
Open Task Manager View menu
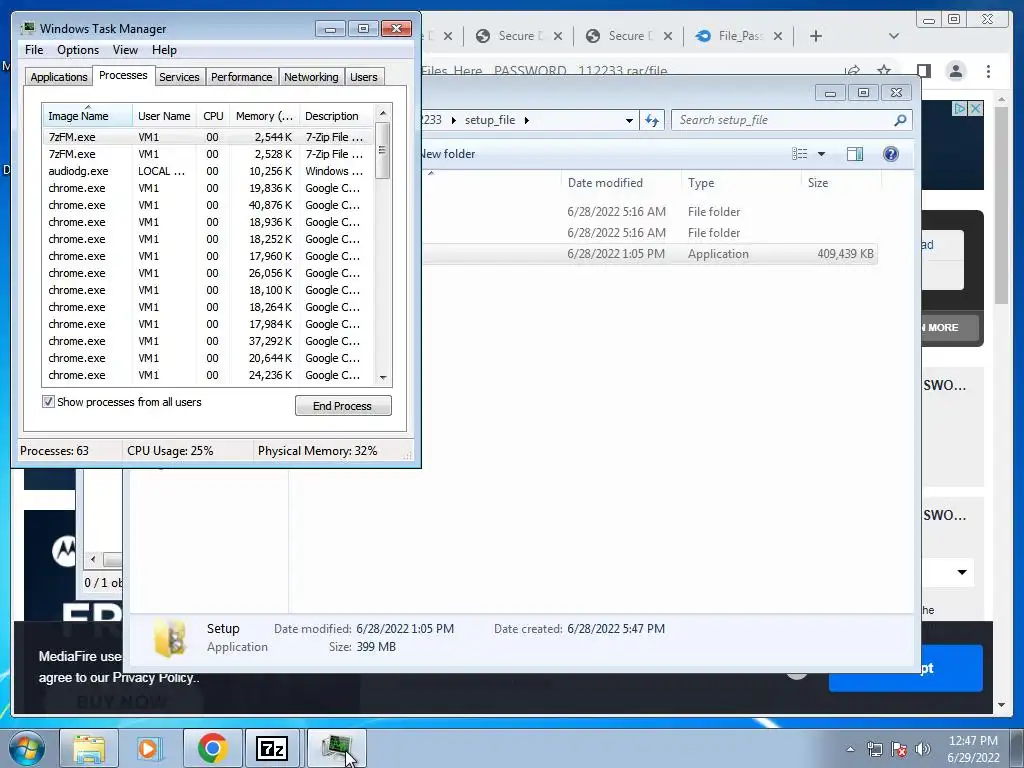pos(125,50)
